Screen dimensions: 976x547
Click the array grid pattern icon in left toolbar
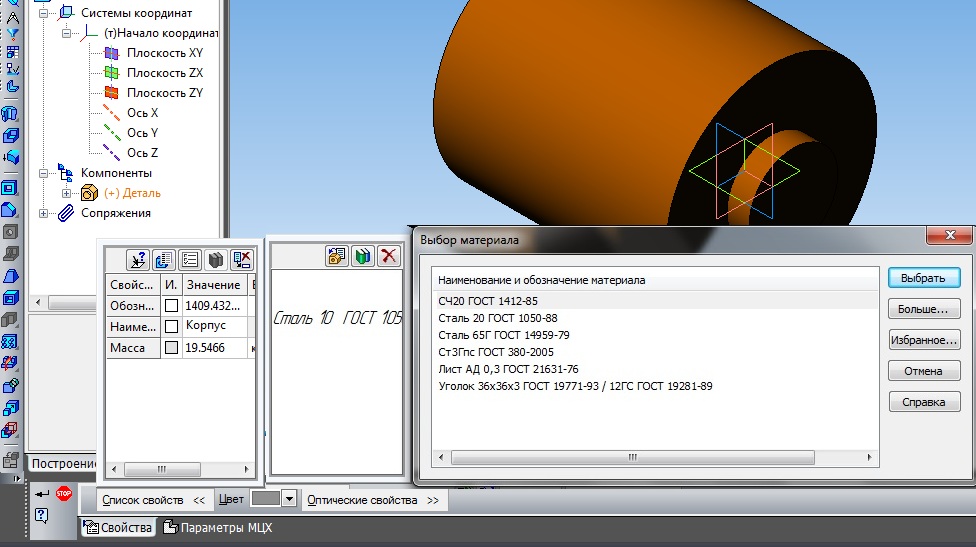coord(11,342)
